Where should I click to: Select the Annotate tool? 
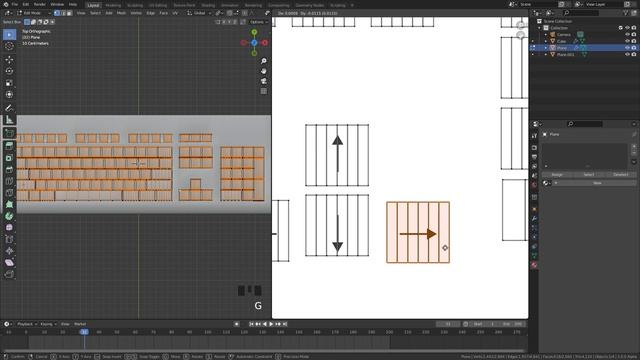(x=9, y=108)
